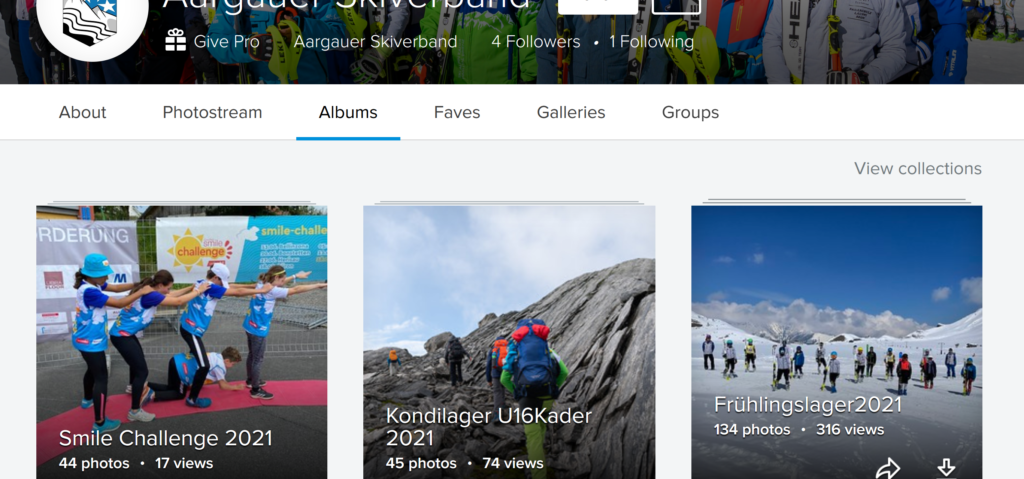The image size is (1024, 479).
Task: Open the Galleries tab
Action: tap(571, 112)
